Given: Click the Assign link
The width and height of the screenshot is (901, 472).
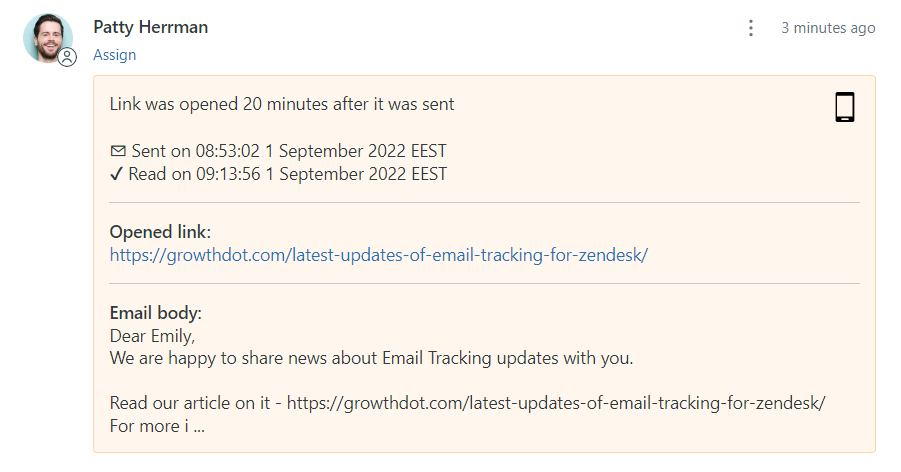Looking at the screenshot, I should (x=115, y=55).
